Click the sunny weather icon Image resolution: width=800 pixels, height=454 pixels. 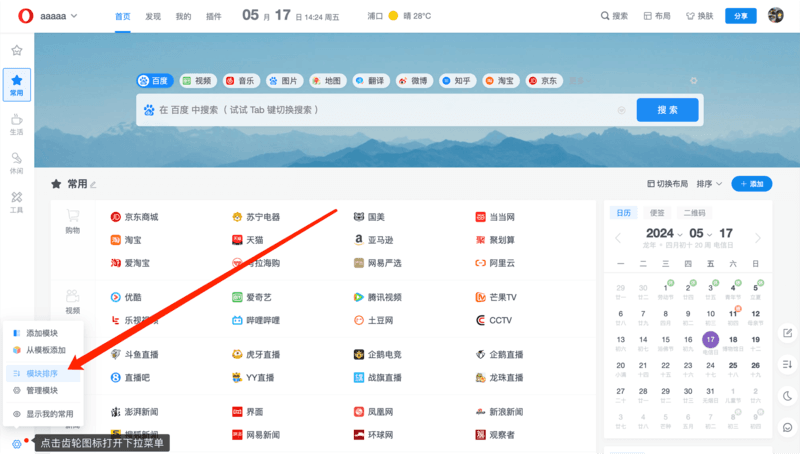click(393, 16)
